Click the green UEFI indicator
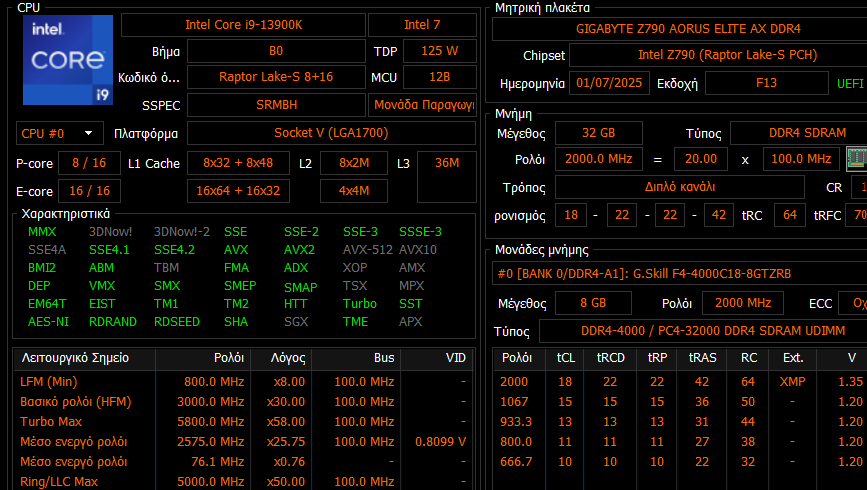 pyautogui.click(x=850, y=83)
